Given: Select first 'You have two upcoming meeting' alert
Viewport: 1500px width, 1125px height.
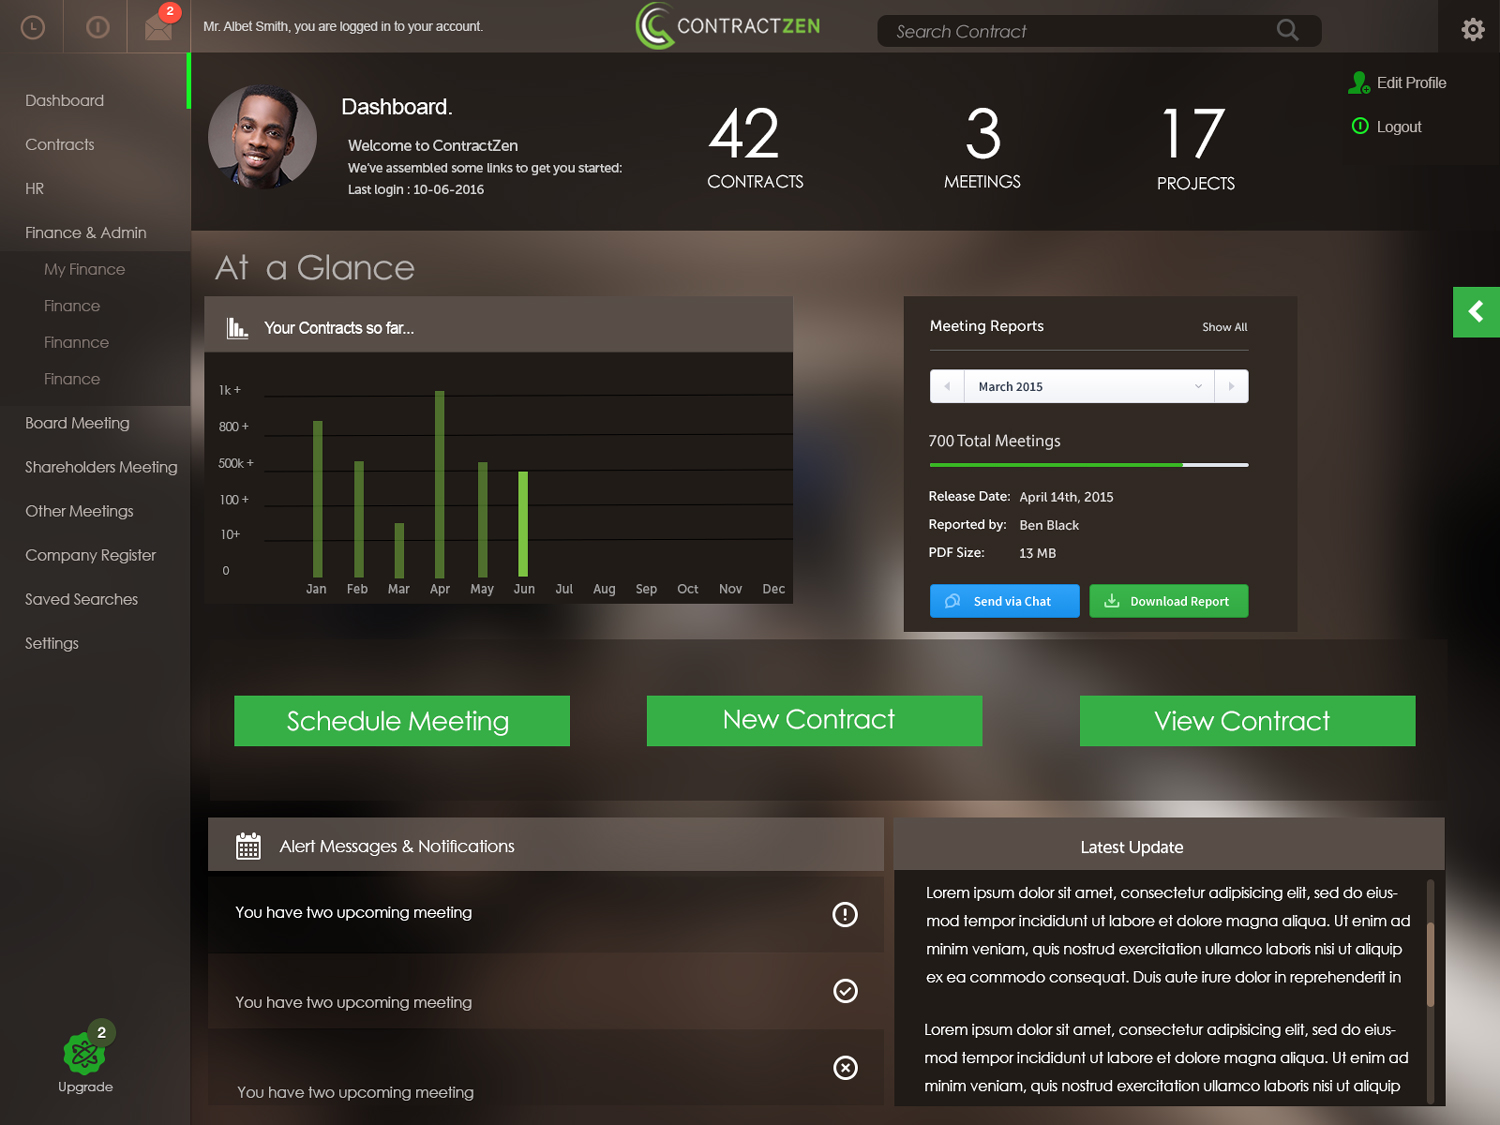Looking at the screenshot, I should (x=545, y=914).
